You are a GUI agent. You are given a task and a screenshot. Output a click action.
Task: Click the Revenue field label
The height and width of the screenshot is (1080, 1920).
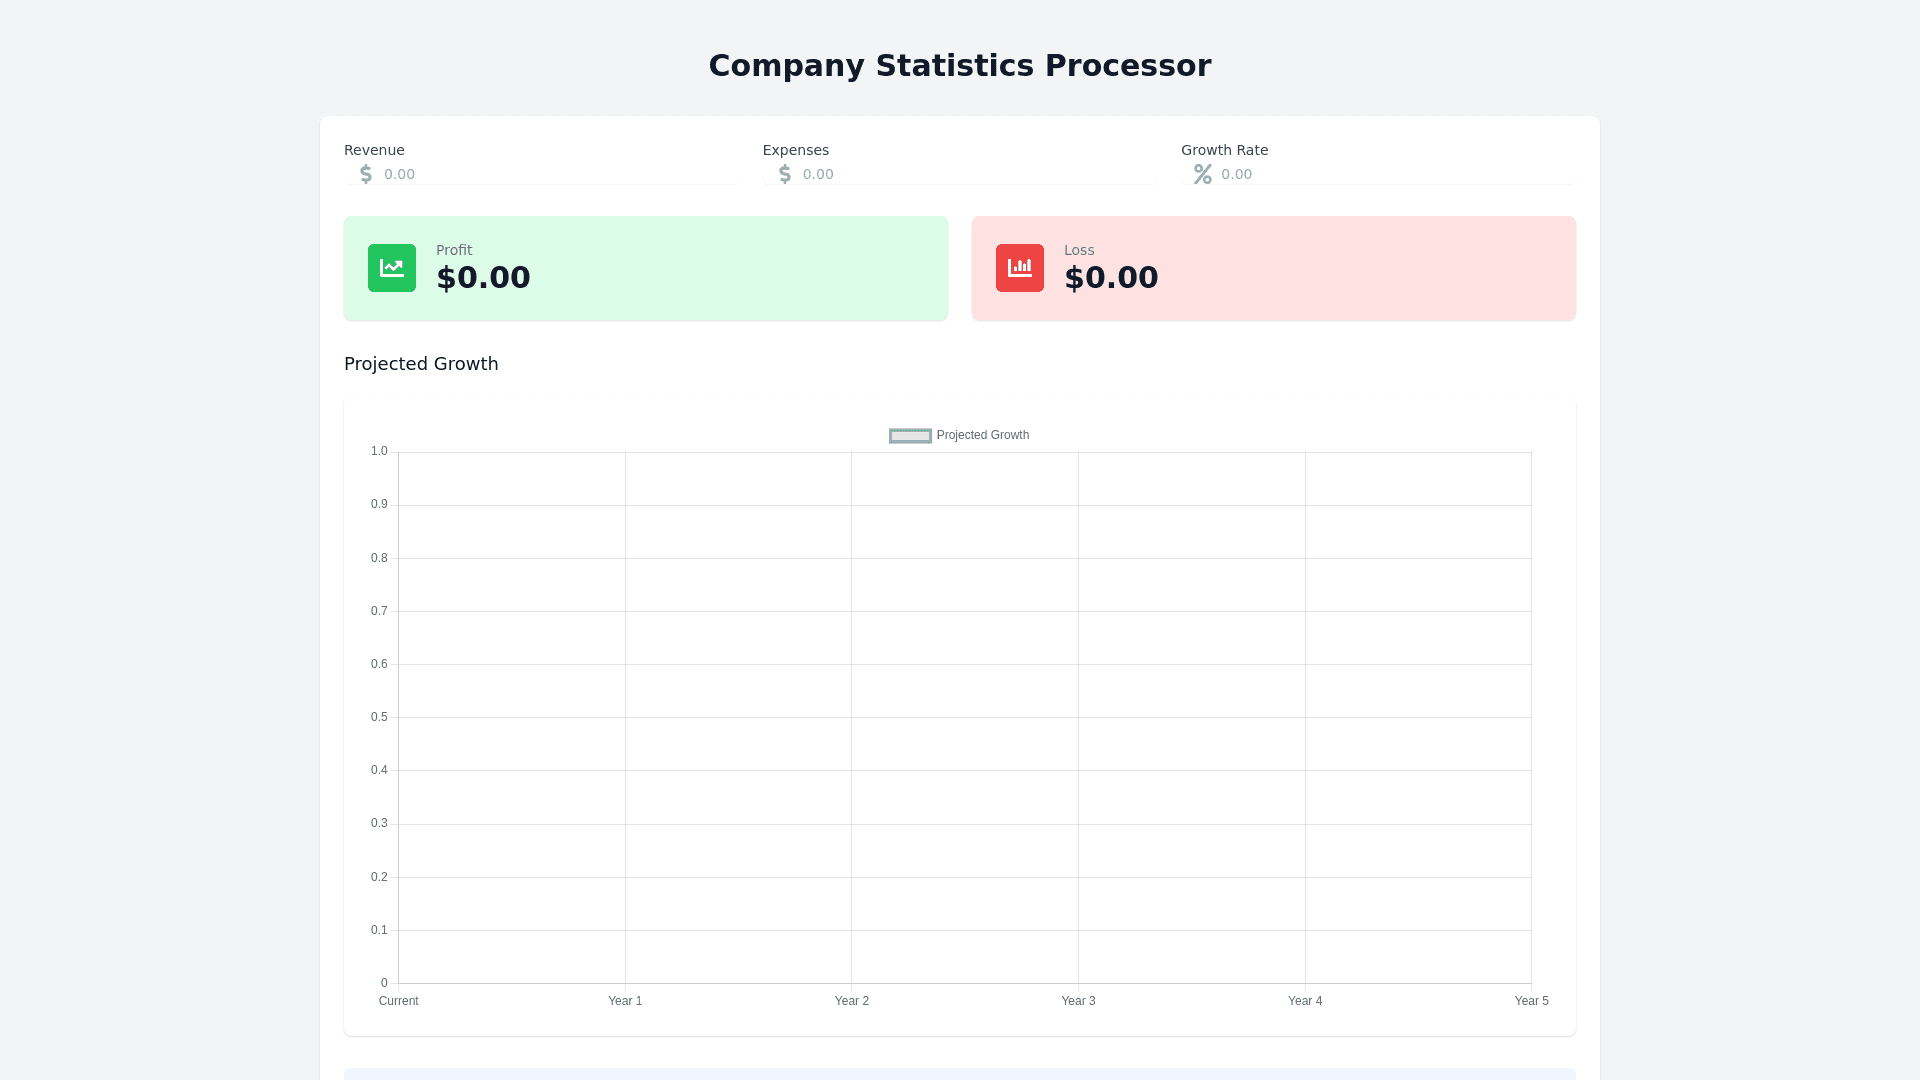[x=374, y=150]
